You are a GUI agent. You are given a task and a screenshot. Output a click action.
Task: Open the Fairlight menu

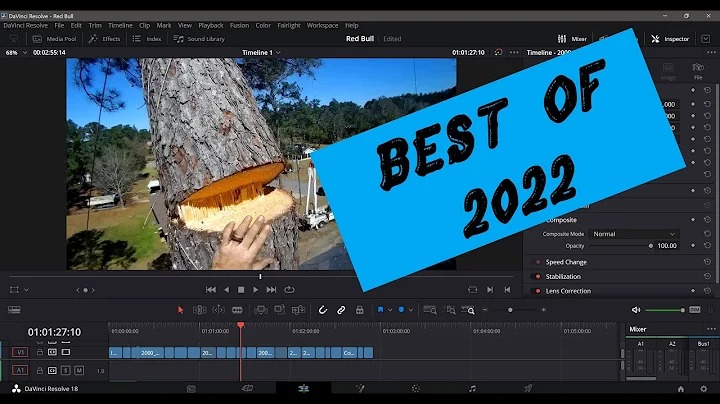pyautogui.click(x=289, y=26)
